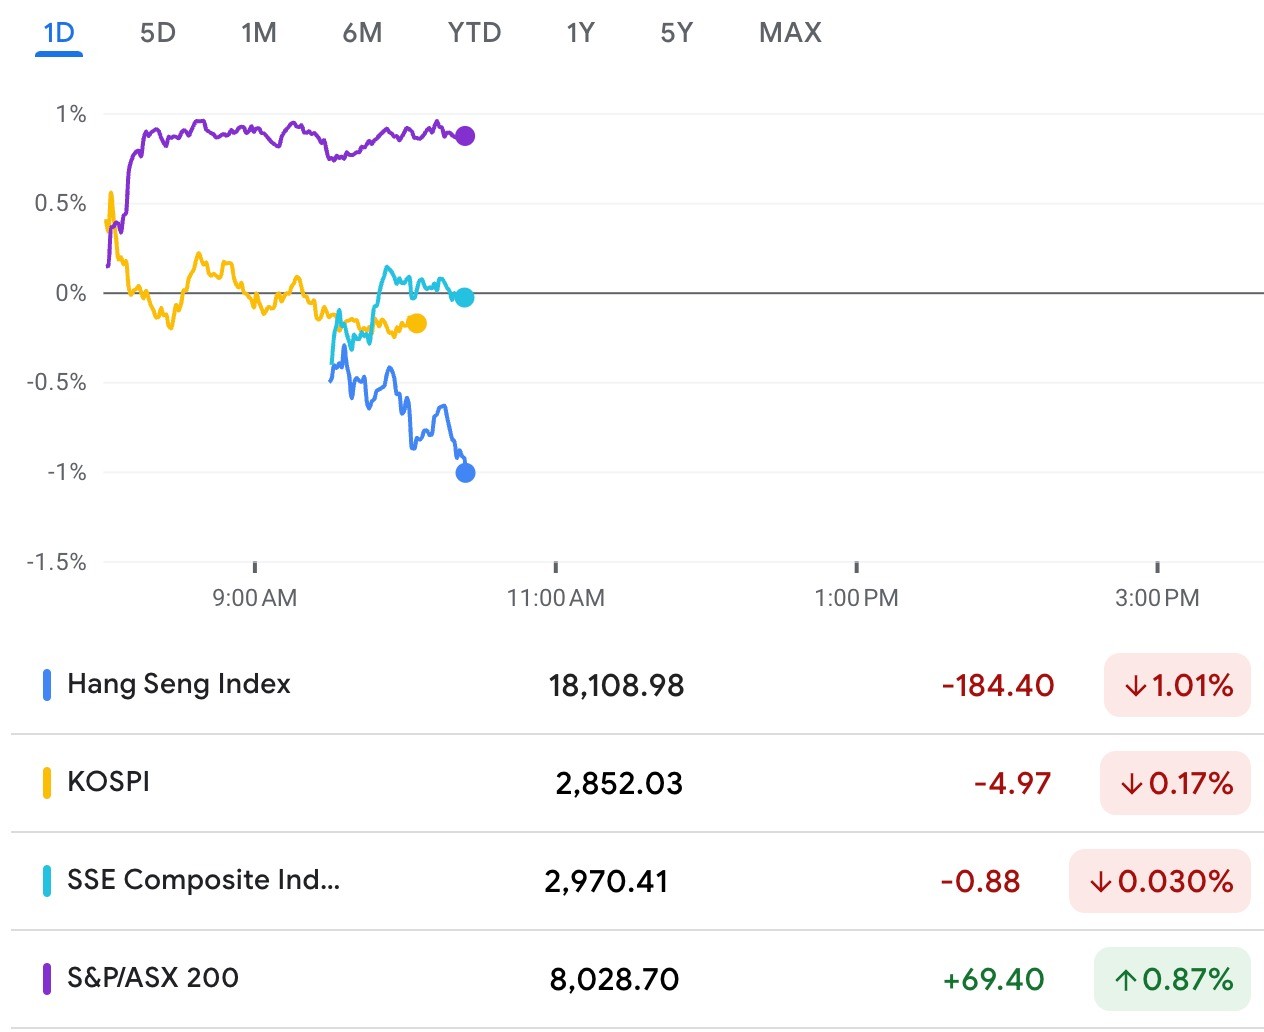
Task: Click the KOSPI price 2,852.03
Action: (x=619, y=783)
